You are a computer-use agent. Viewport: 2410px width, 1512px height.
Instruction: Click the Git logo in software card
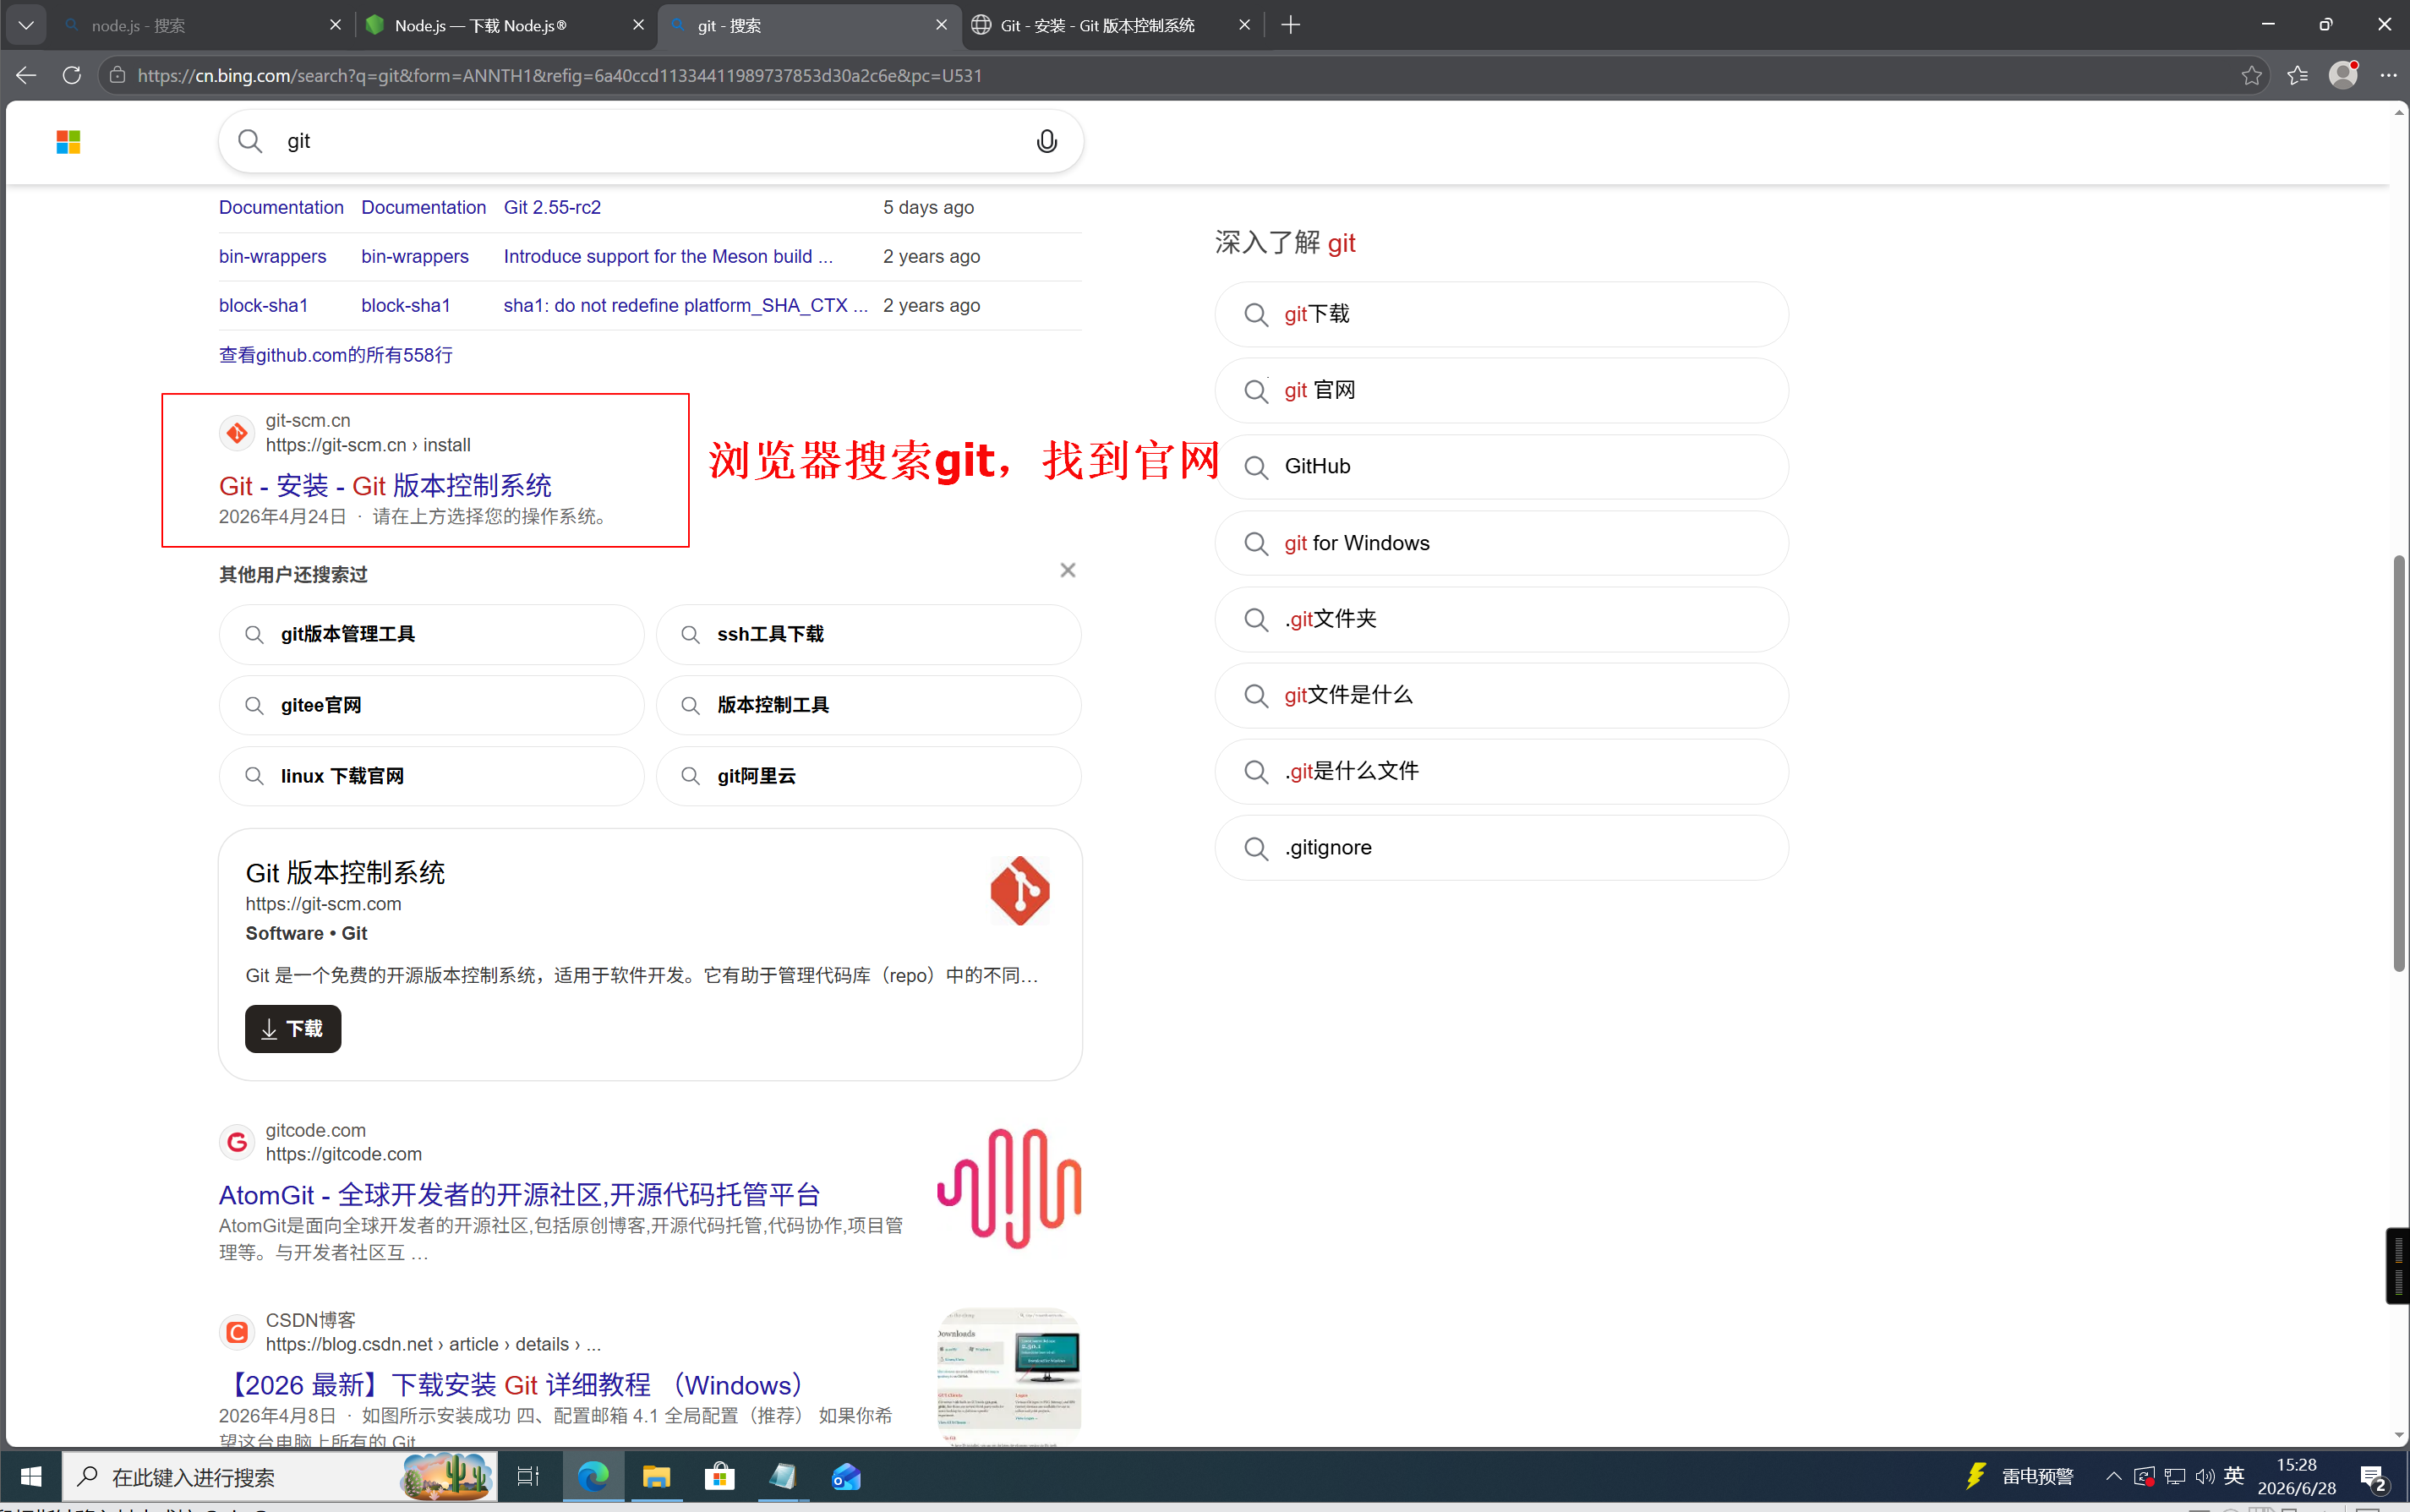1019,890
